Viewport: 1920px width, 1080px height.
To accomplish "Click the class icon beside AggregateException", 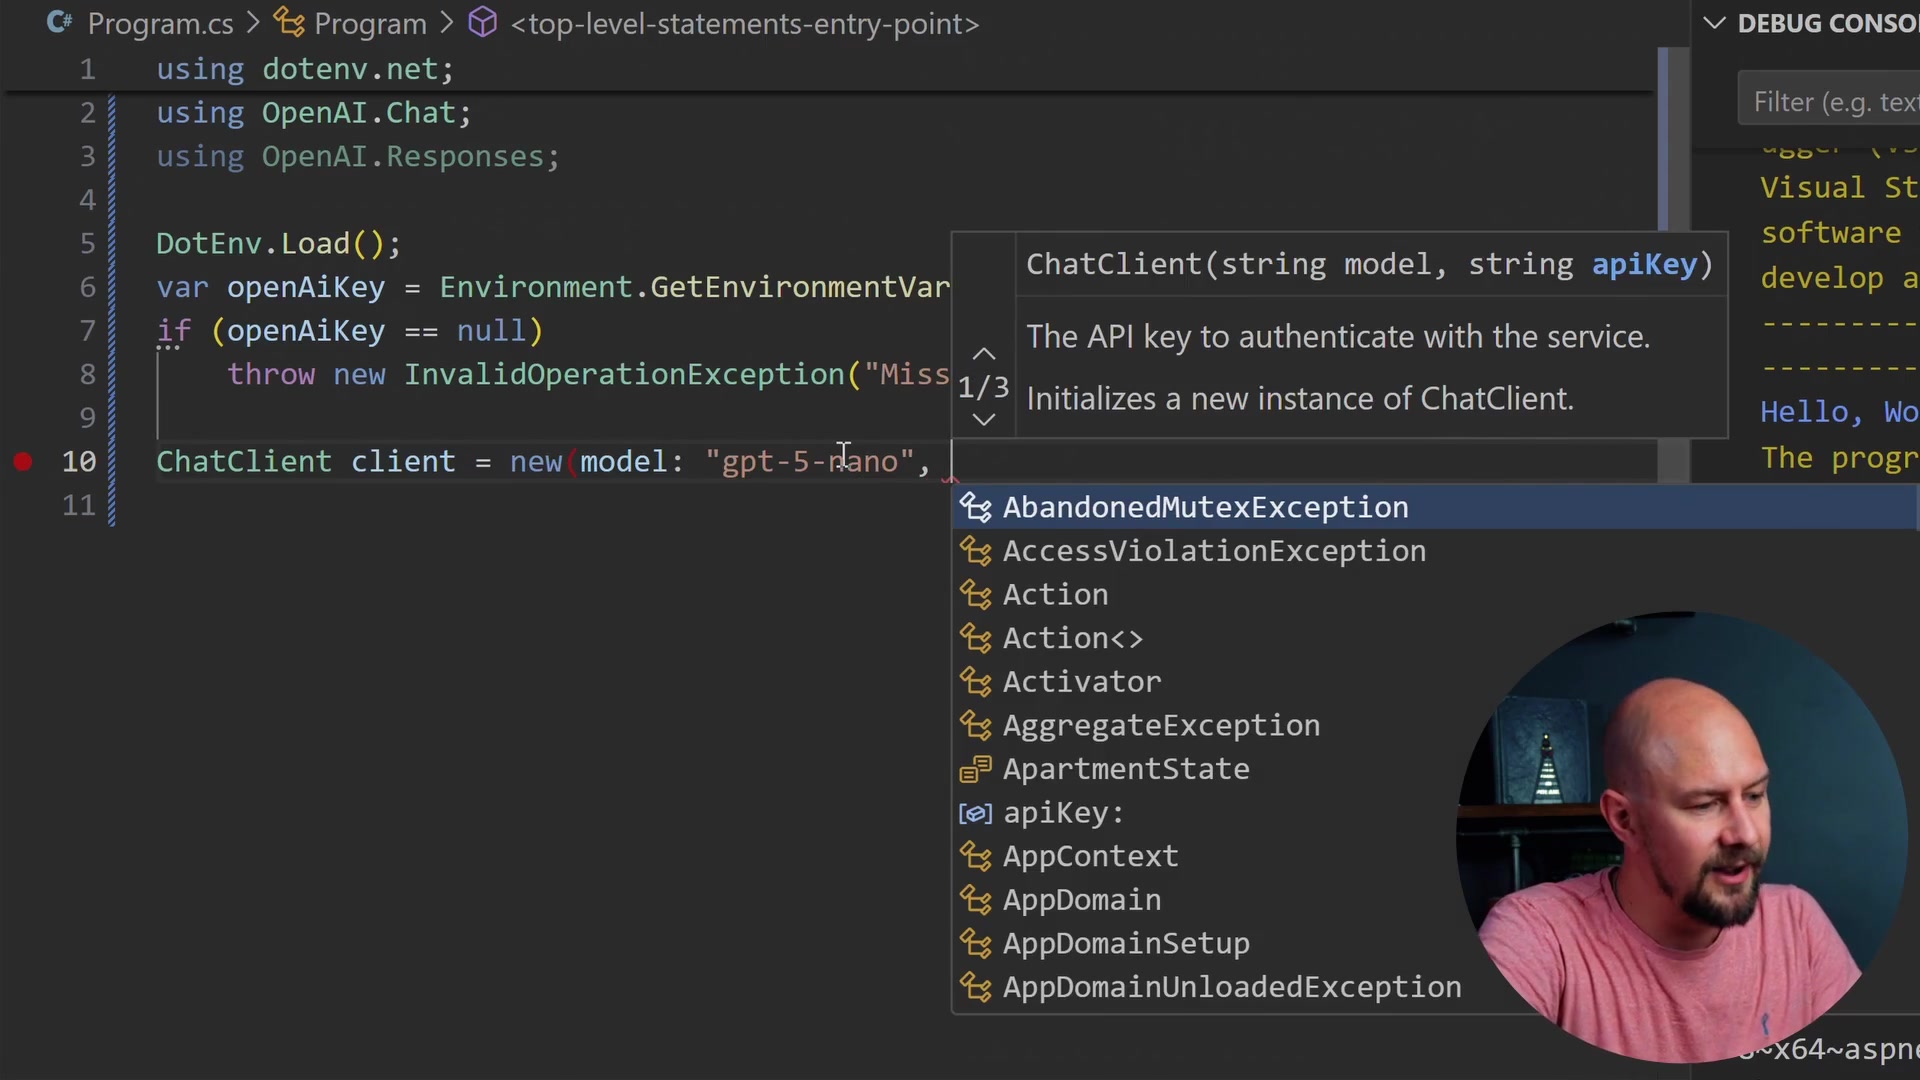I will pyautogui.click(x=975, y=726).
